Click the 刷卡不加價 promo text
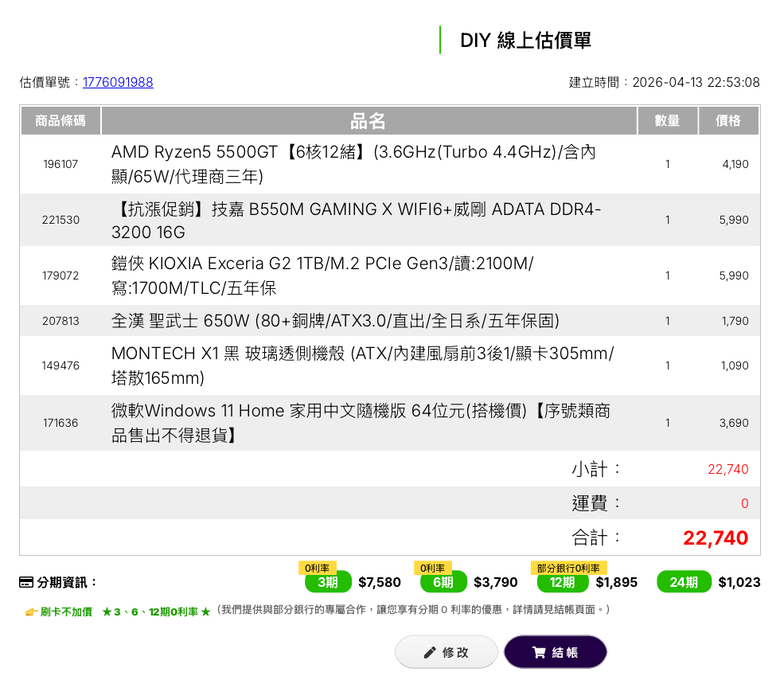780x688 pixels. click(x=66, y=612)
